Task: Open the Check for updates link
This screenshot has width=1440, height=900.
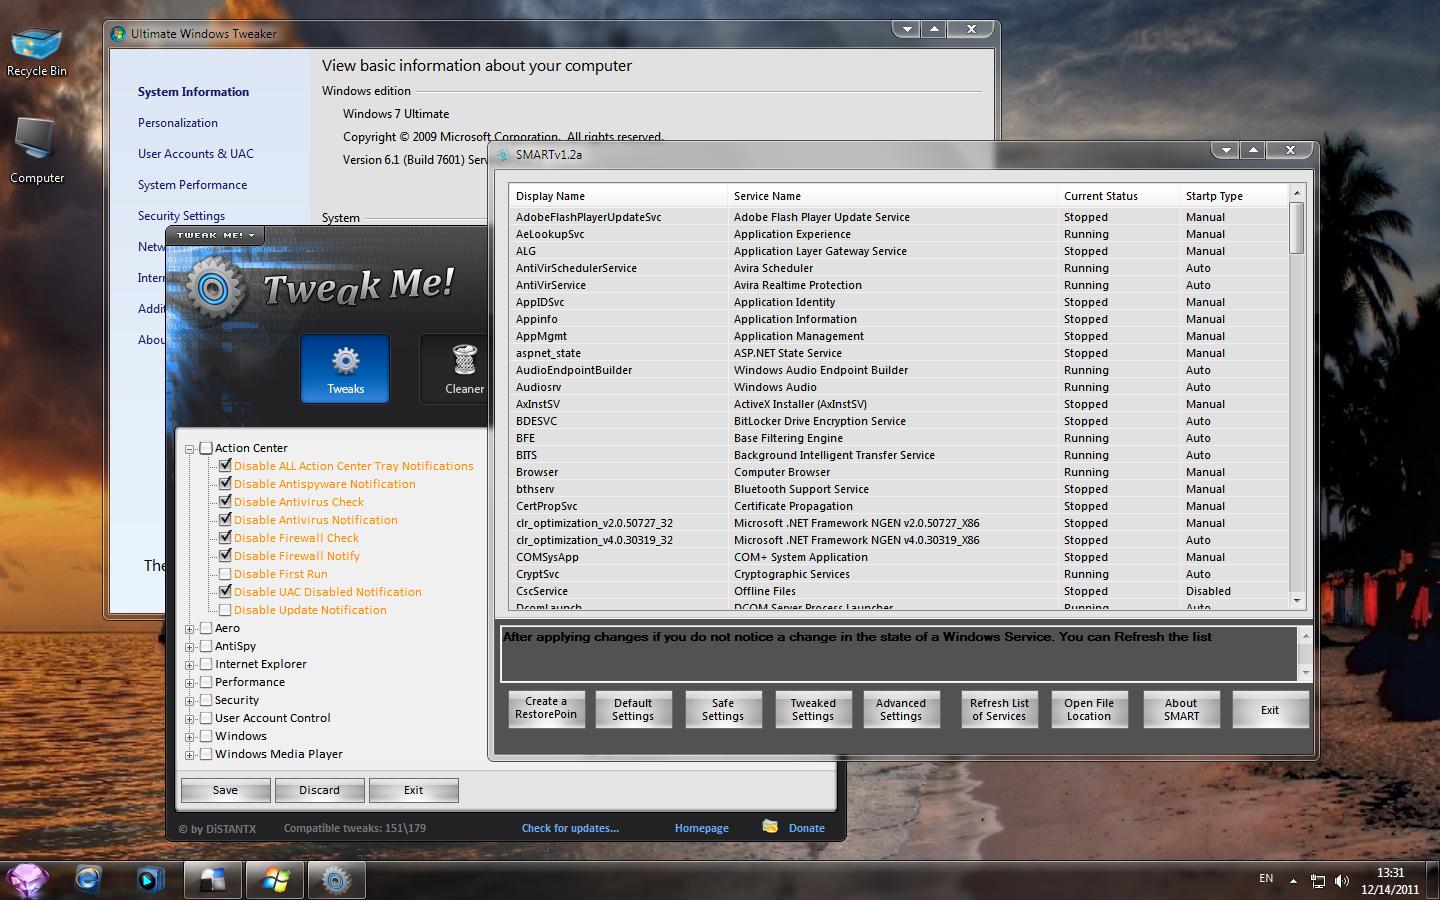Action: [570, 828]
